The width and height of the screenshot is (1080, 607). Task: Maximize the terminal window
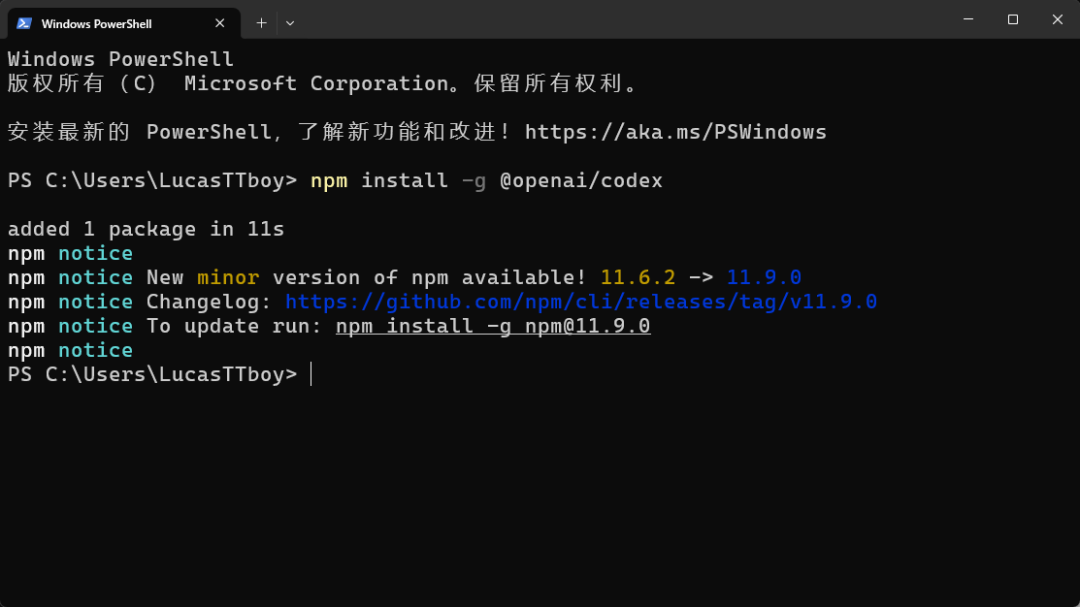pos(1013,19)
